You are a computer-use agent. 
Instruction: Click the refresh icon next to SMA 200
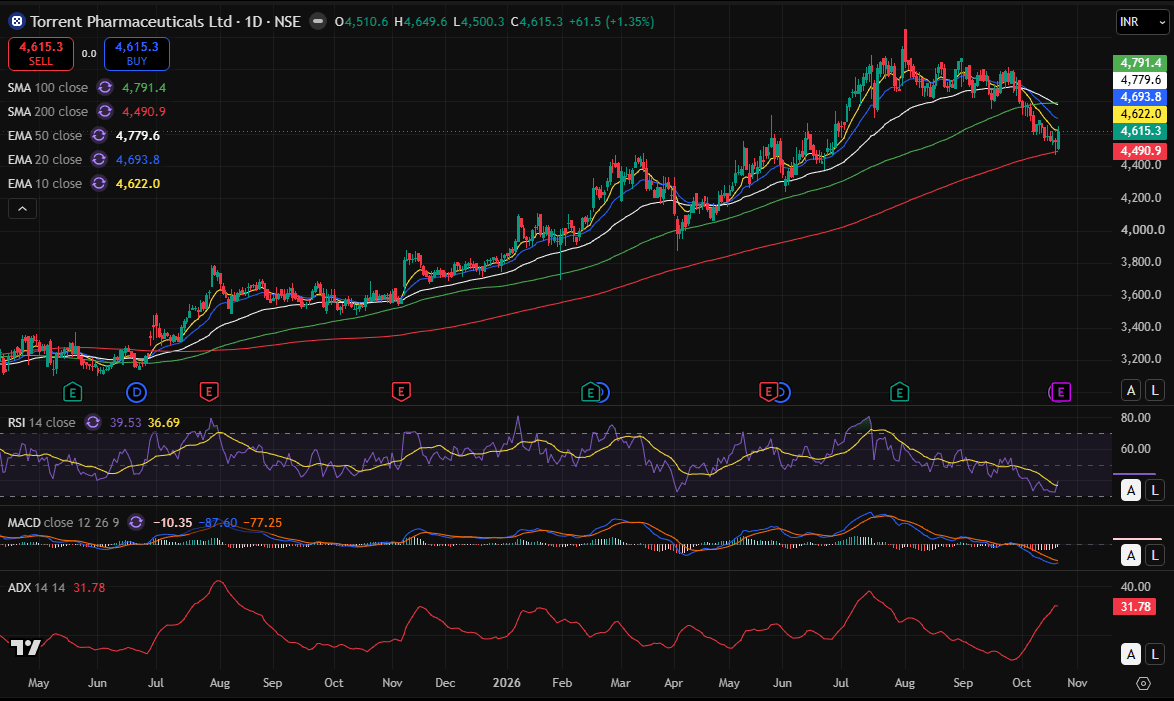106,112
